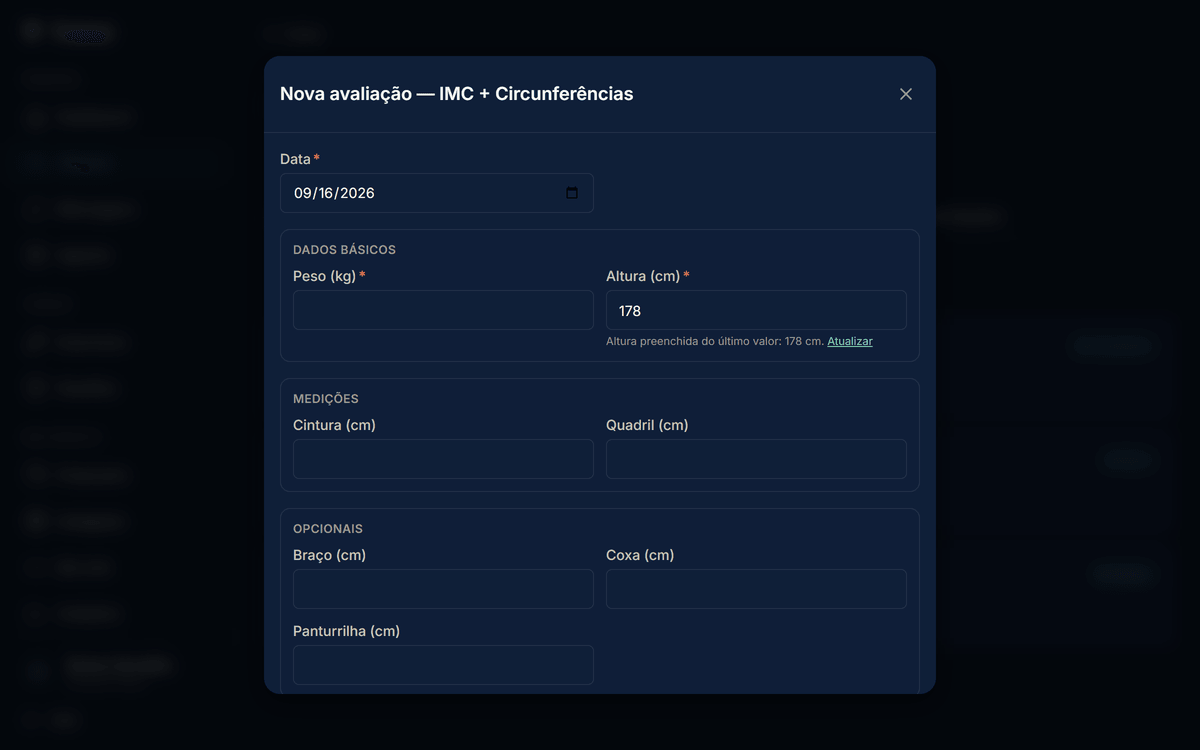This screenshot has height=750, width=1200.
Task: Click the date value 09/16/2026
Action: coord(334,193)
